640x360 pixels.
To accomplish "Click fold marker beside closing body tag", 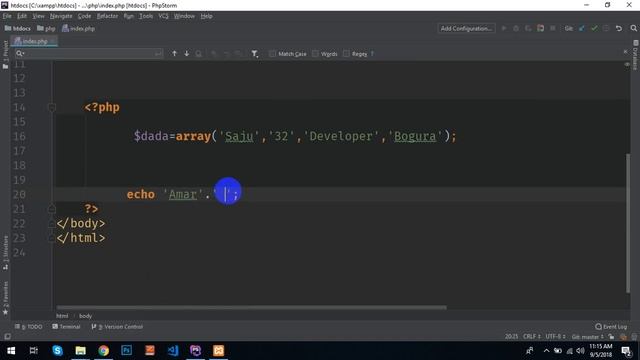I will (52, 224).
